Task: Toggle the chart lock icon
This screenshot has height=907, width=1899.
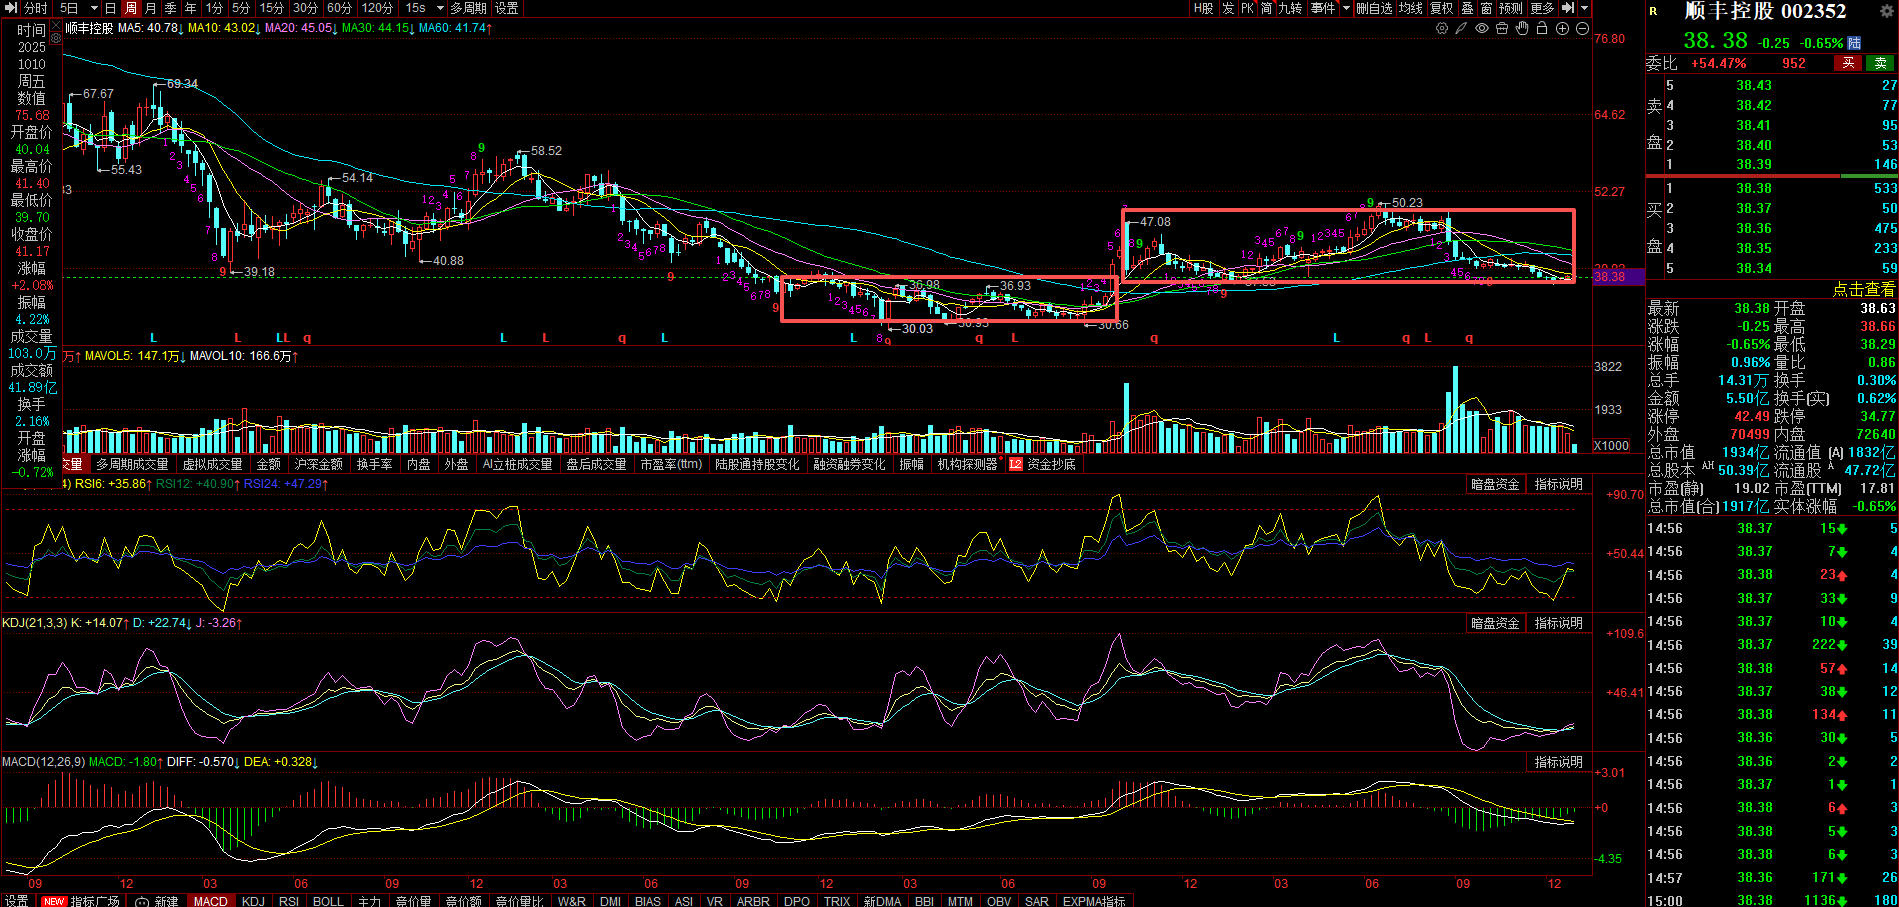Action: pos(1542,29)
